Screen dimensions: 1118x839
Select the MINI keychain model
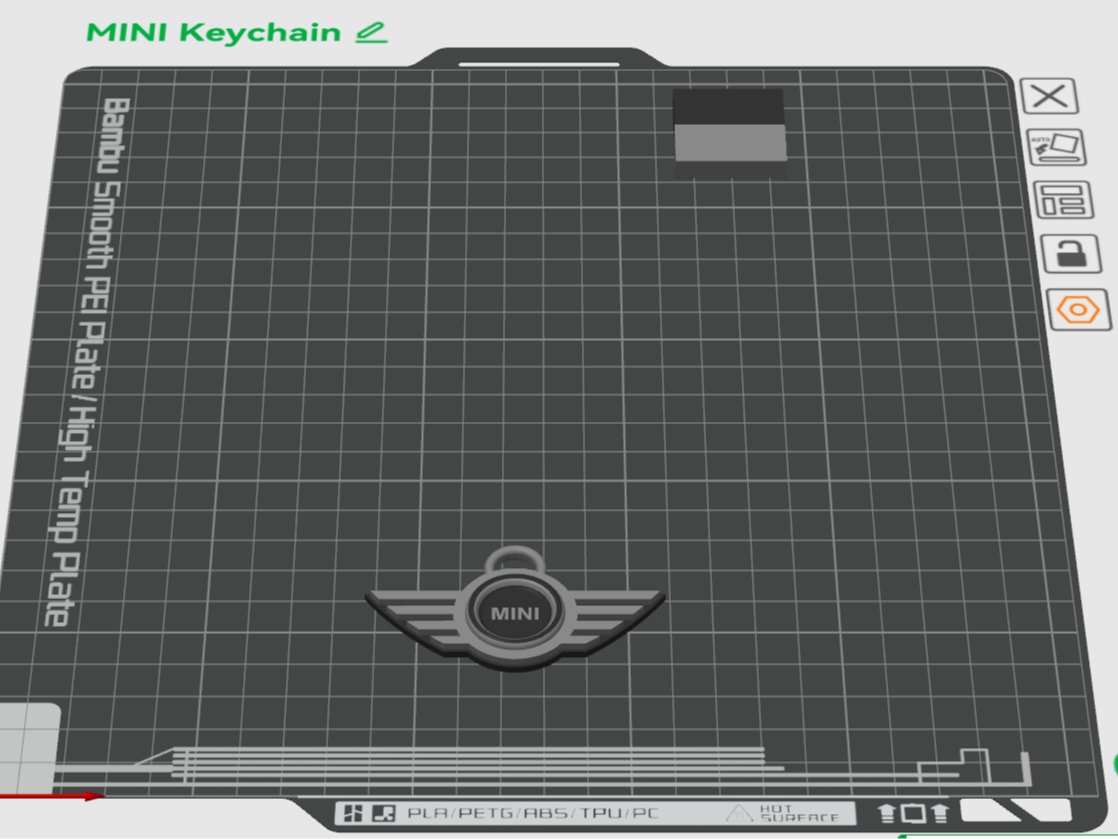pos(516,608)
